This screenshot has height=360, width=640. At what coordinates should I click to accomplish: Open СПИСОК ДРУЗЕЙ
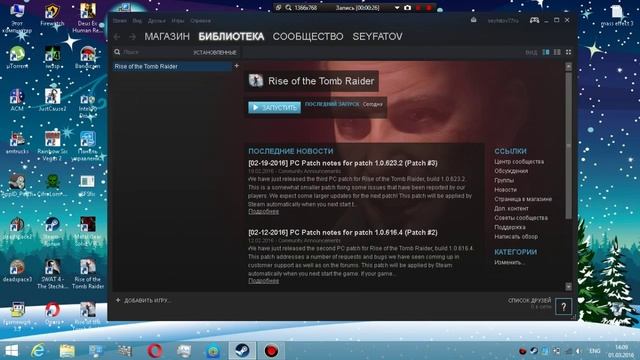pos(529,300)
